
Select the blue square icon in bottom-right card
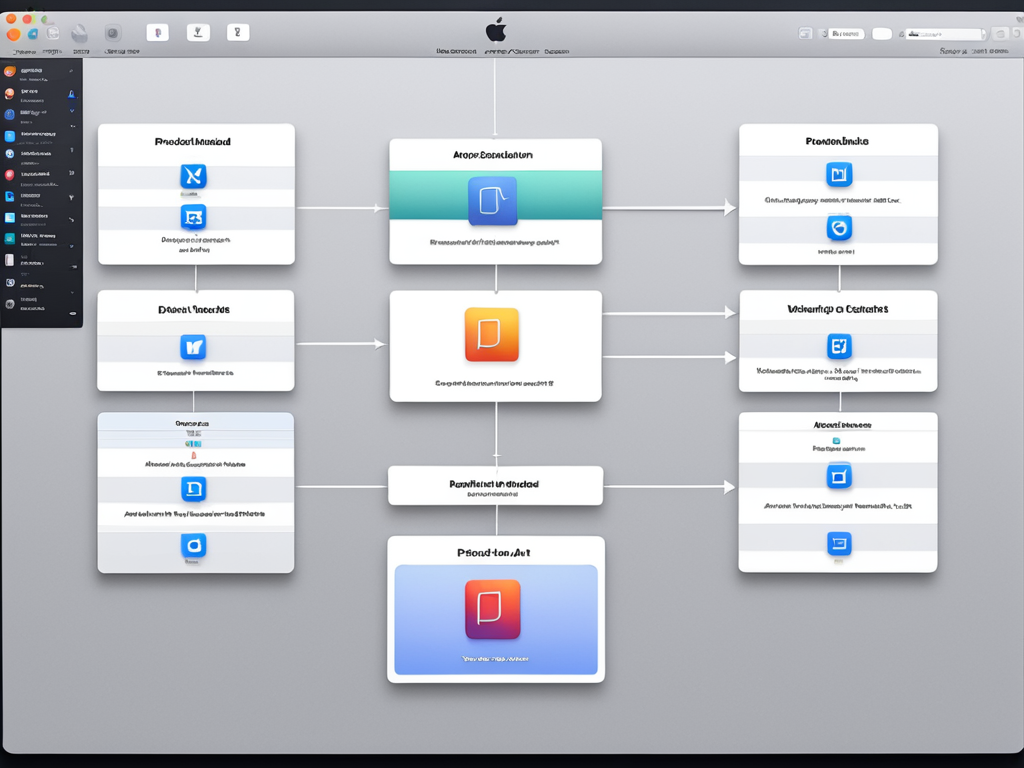point(839,477)
